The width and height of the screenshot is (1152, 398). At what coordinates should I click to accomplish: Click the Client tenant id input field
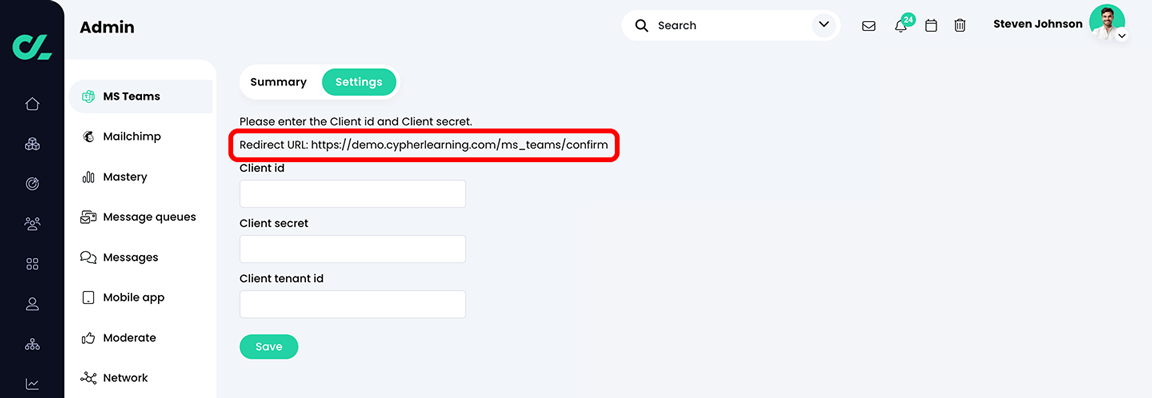353,304
